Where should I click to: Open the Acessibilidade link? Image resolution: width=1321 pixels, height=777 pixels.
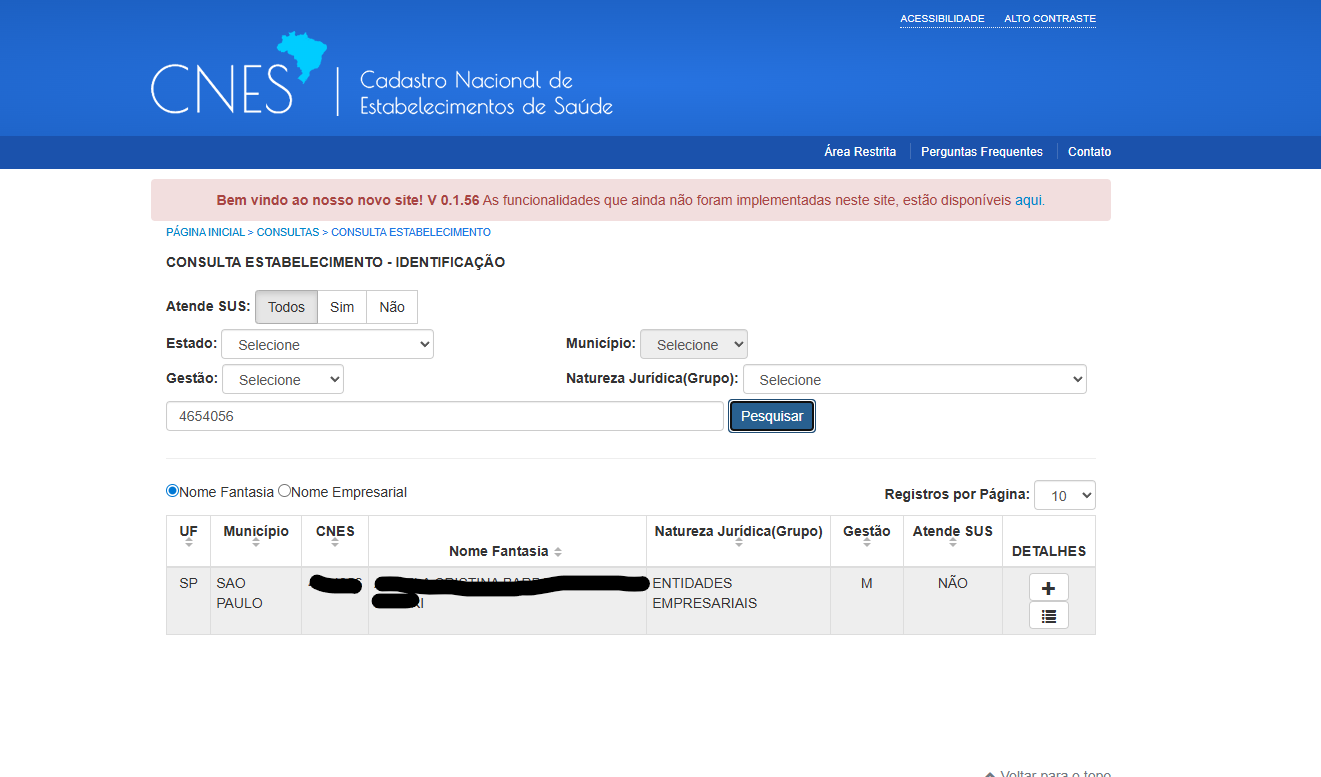(x=942, y=19)
